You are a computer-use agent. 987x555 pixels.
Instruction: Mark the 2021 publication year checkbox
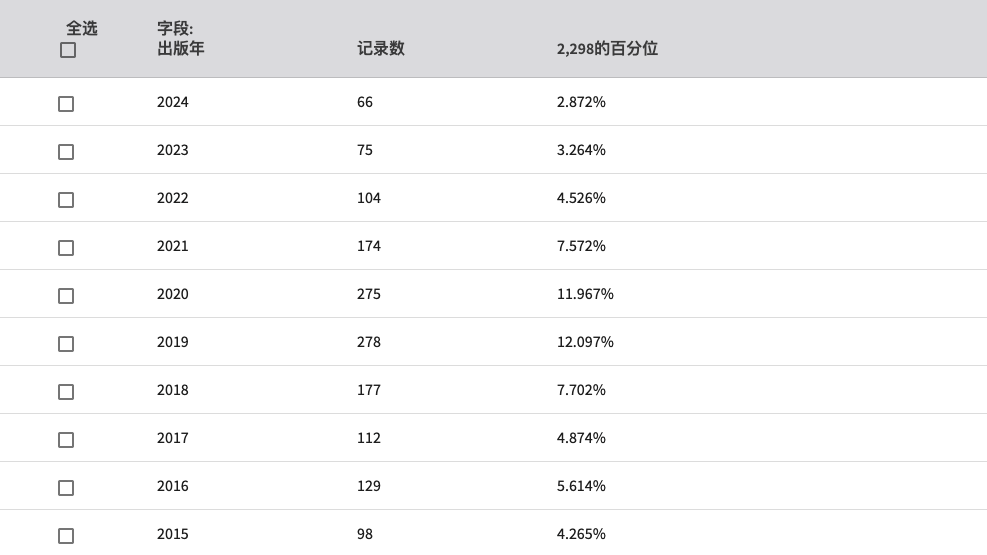66,248
